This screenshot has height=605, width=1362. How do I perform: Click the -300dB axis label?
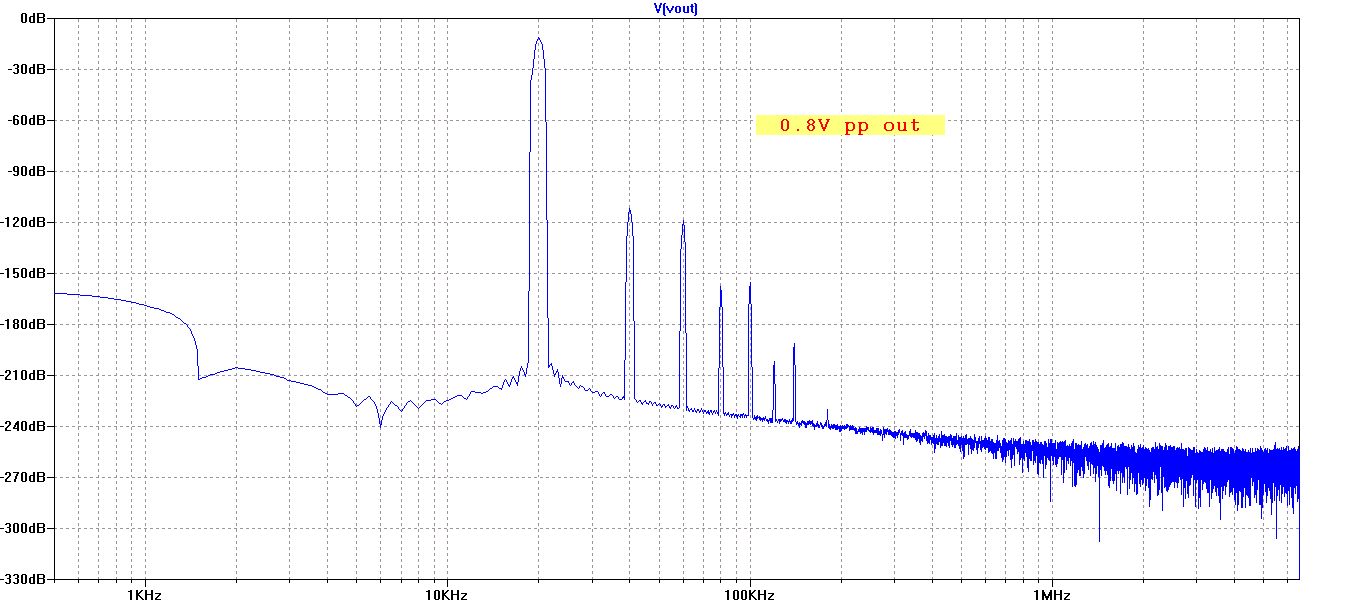(x=25, y=528)
